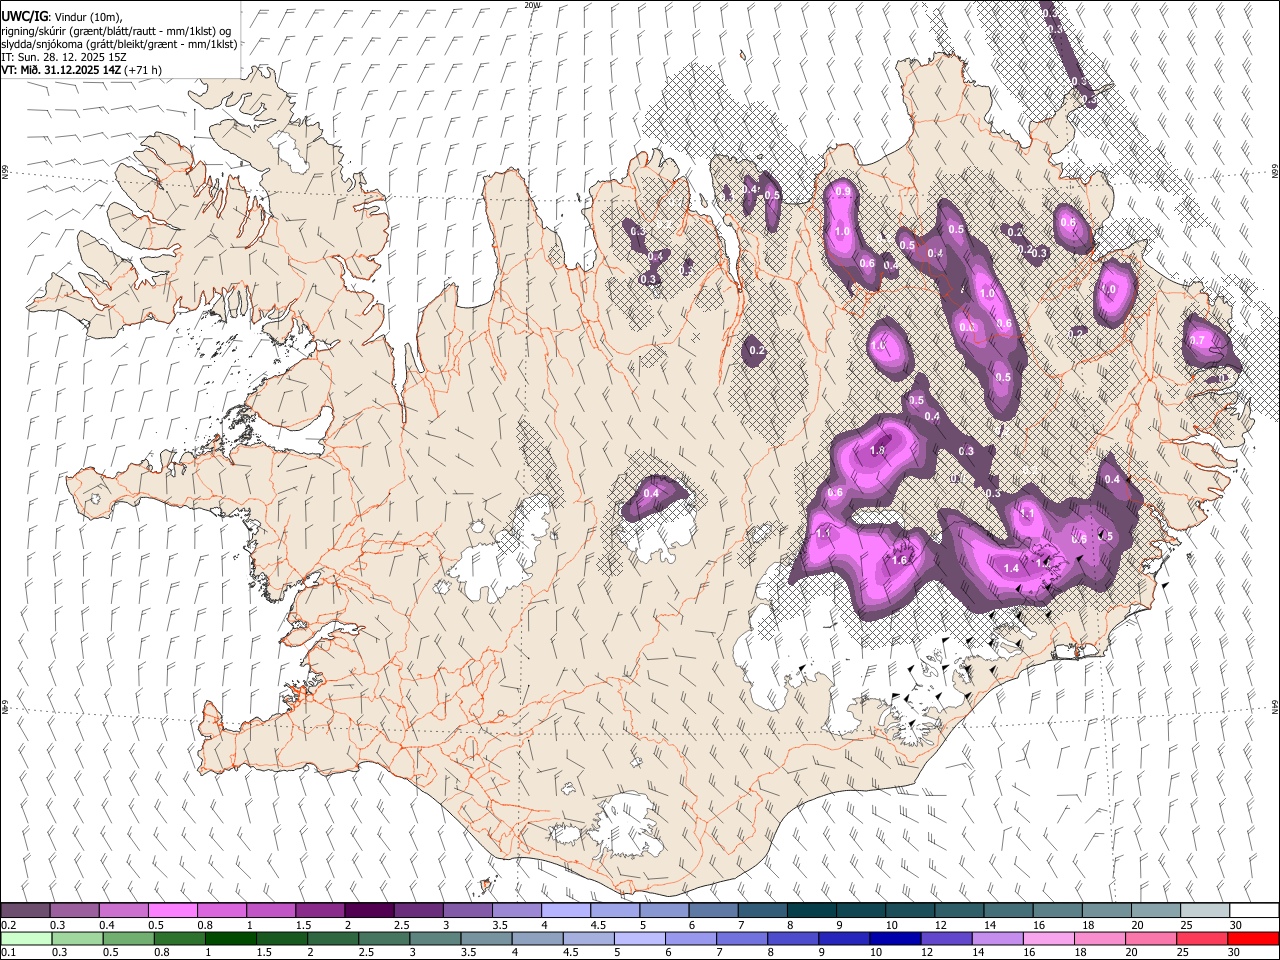Screen dimensions: 1280x960
Task: Select lower legend swatch starting at 3.5
Action: tap(486, 939)
